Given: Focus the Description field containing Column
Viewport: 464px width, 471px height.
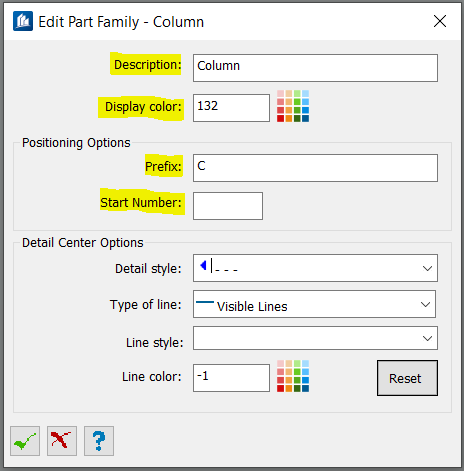Looking at the screenshot, I should tap(315, 68).
